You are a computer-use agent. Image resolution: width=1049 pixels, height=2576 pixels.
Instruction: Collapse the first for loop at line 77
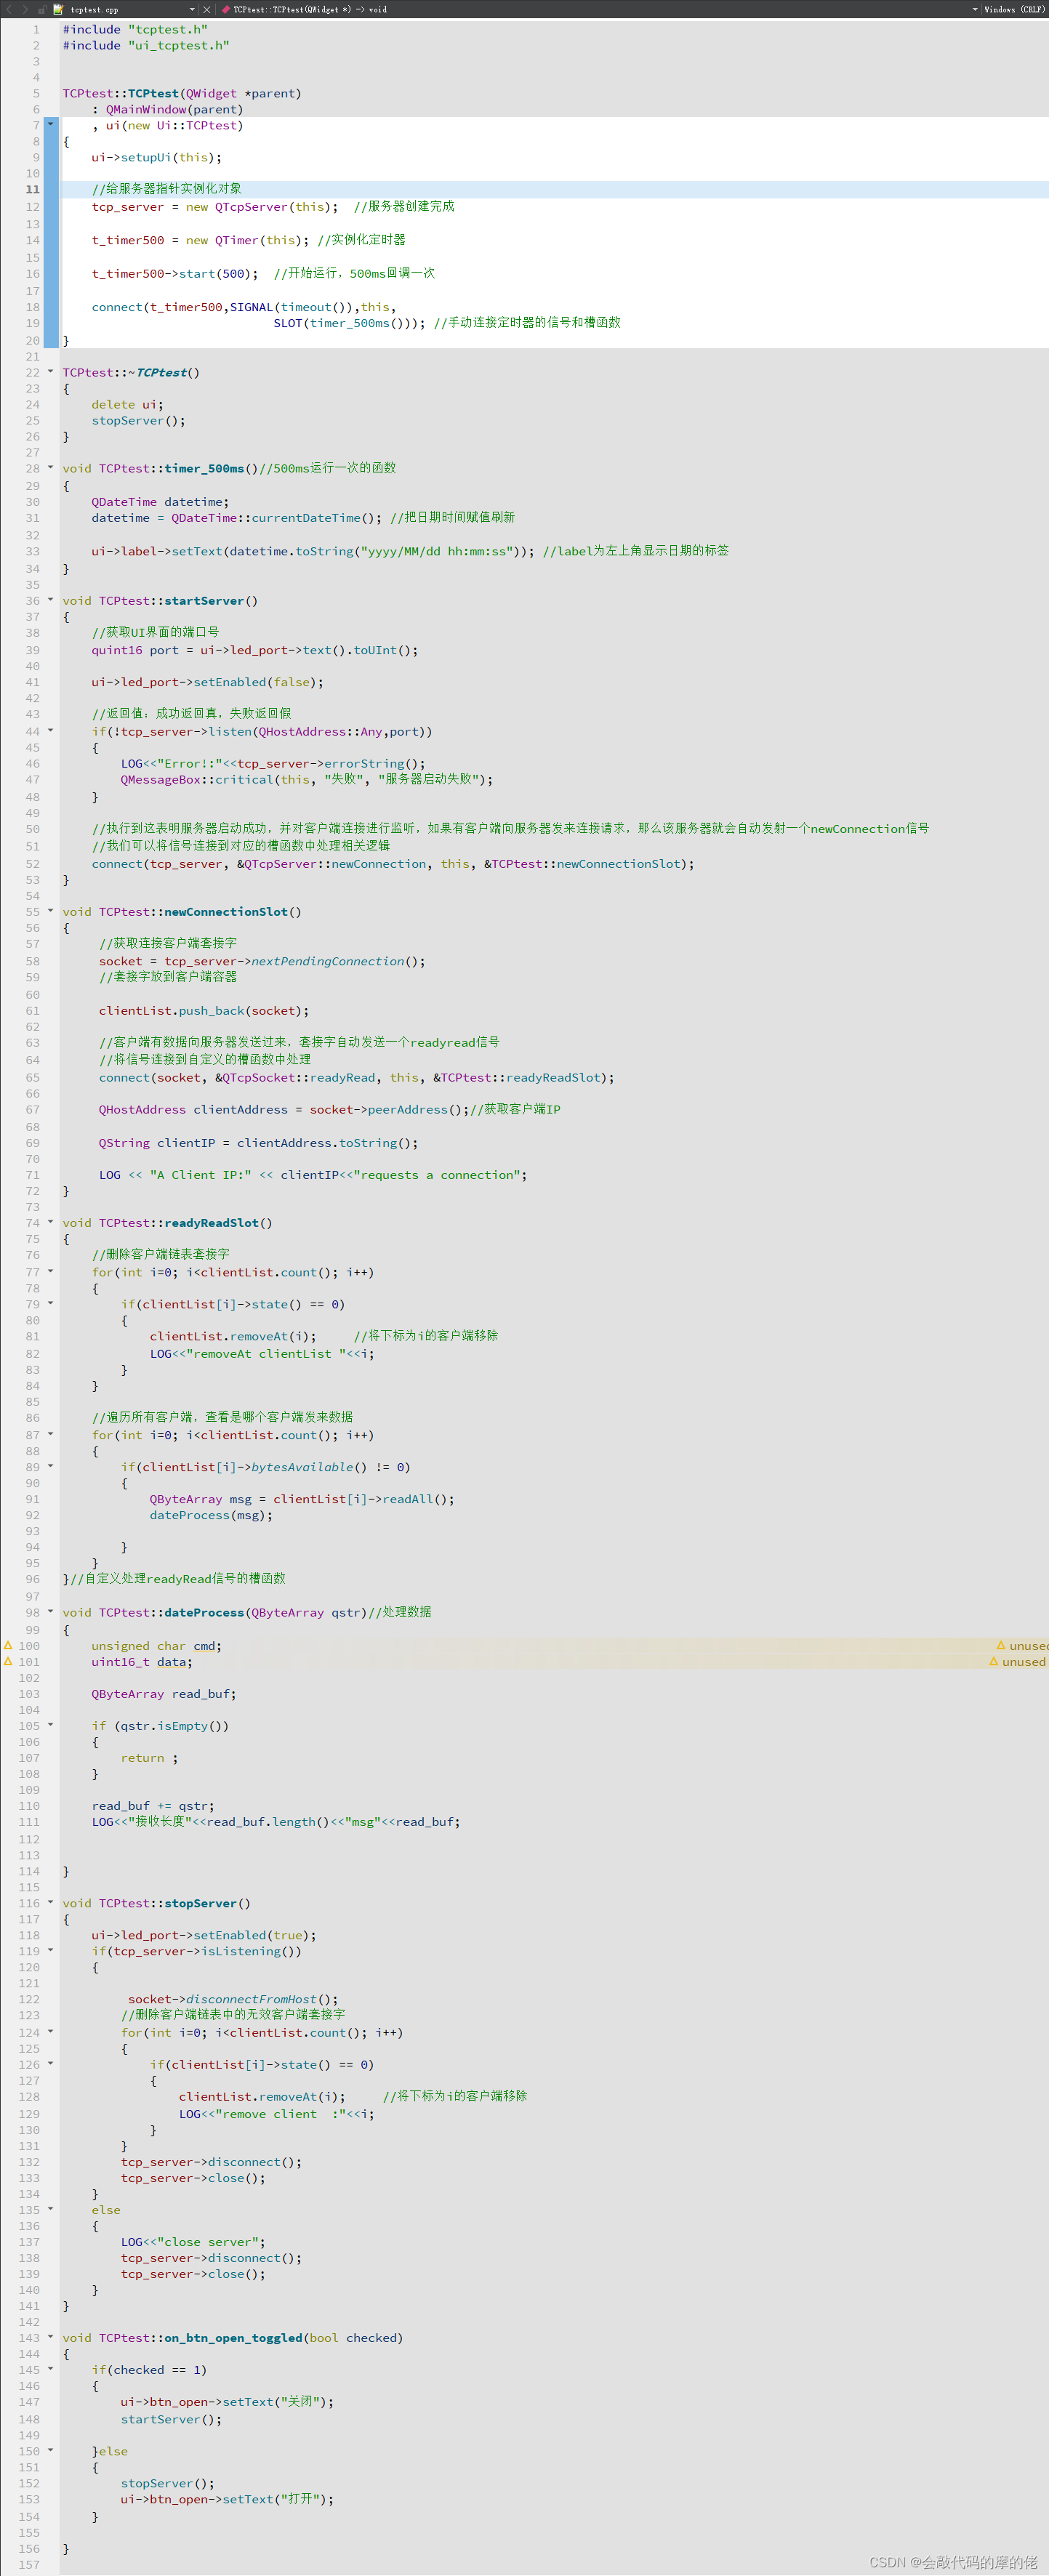click(x=51, y=1271)
